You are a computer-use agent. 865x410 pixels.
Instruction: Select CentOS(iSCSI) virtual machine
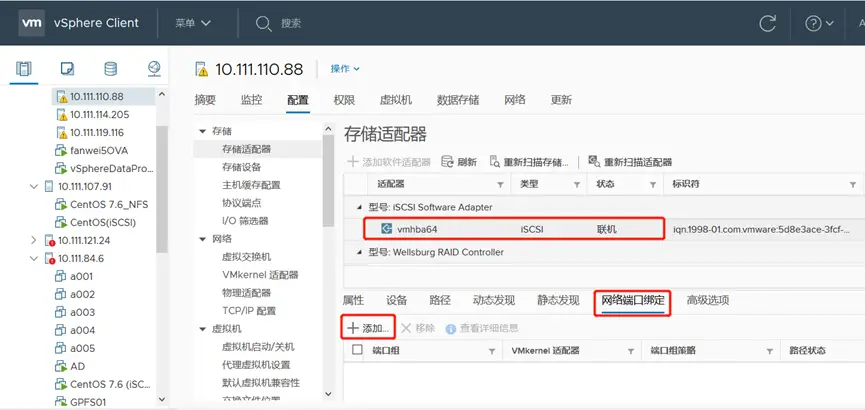(x=103, y=222)
